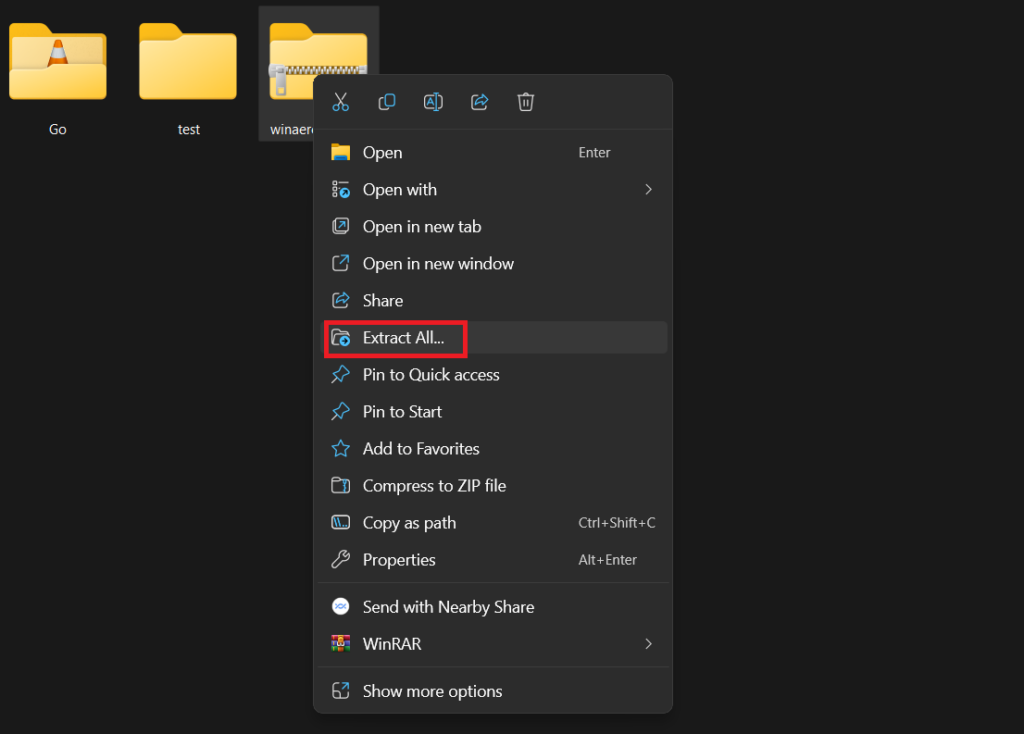Select the test folder icon
The width and height of the screenshot is (1024, 734).
click(188, 64)
